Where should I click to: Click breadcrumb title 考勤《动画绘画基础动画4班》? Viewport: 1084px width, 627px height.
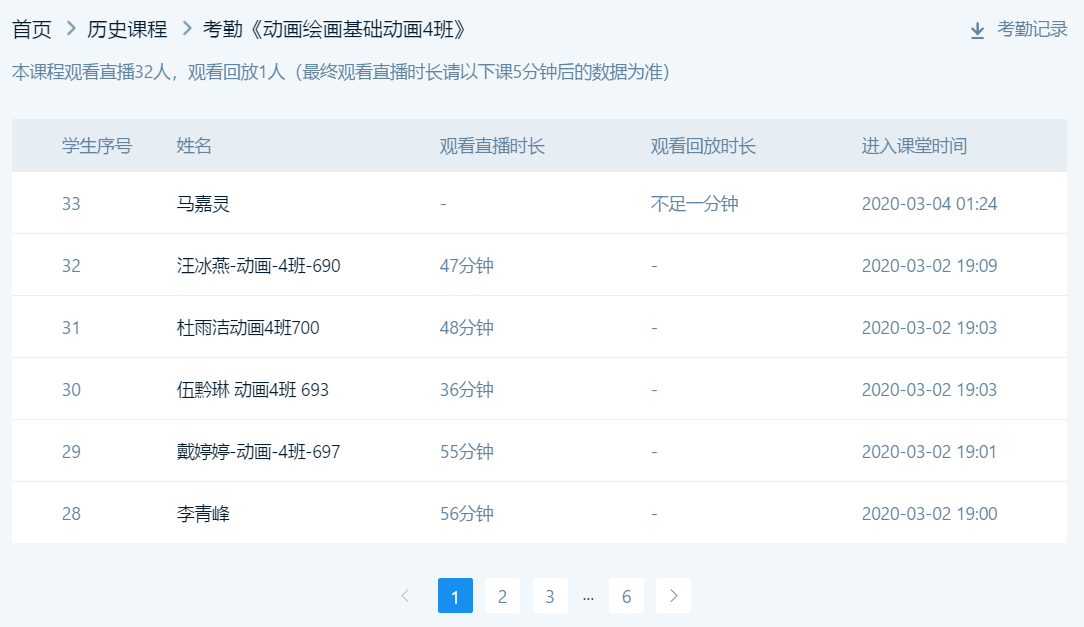click(x=335, y=29)
